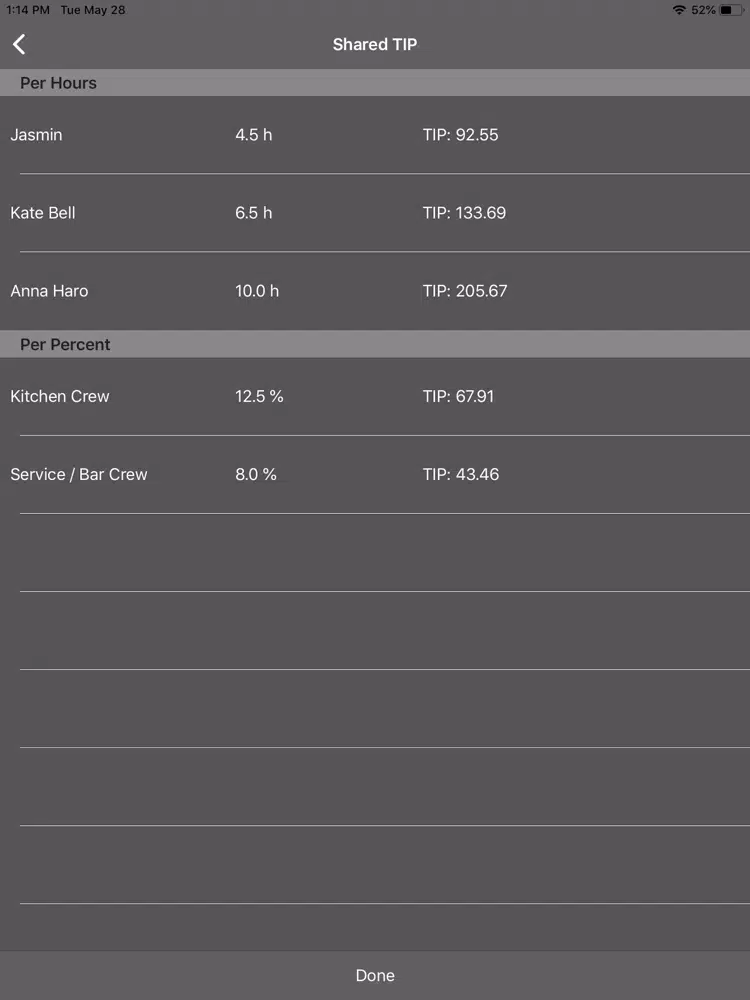
Task: Select the Jasmin row name
Action: pos(36,135)
